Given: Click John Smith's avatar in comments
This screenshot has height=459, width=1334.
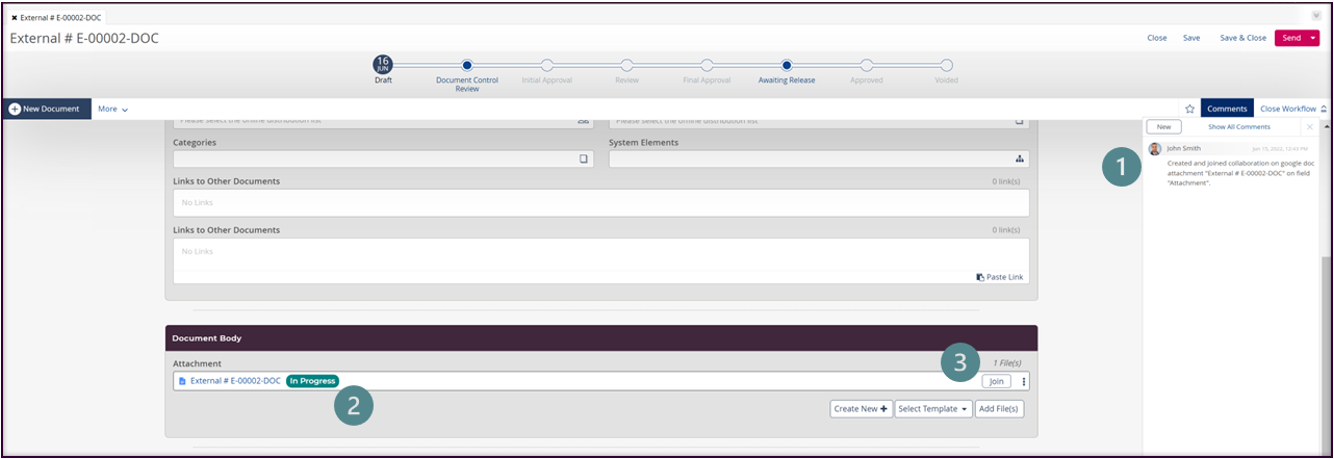Looking at the screenshot, I should click(x=1155, y=148).
